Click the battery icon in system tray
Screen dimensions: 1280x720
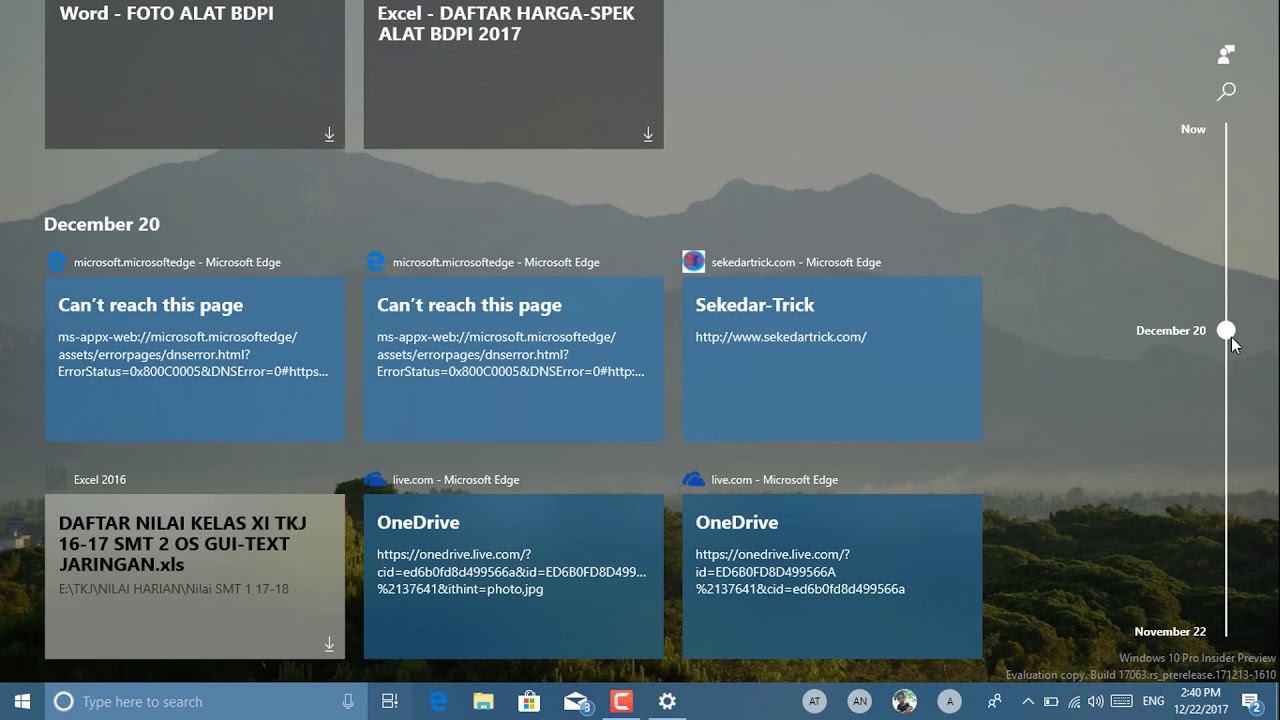(x=1051, y=702)
